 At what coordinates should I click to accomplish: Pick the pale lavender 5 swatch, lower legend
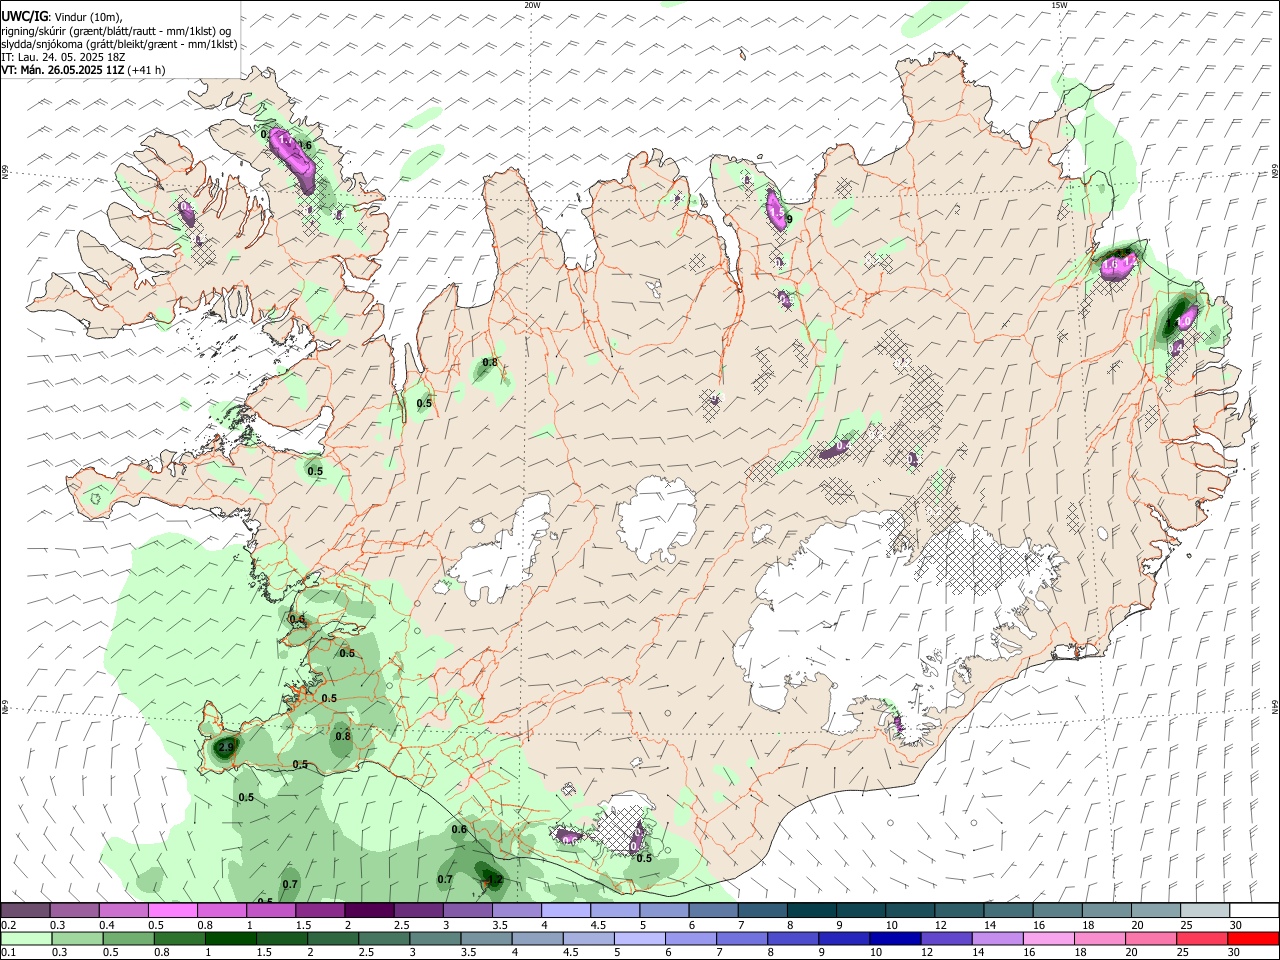pos(639,938)
